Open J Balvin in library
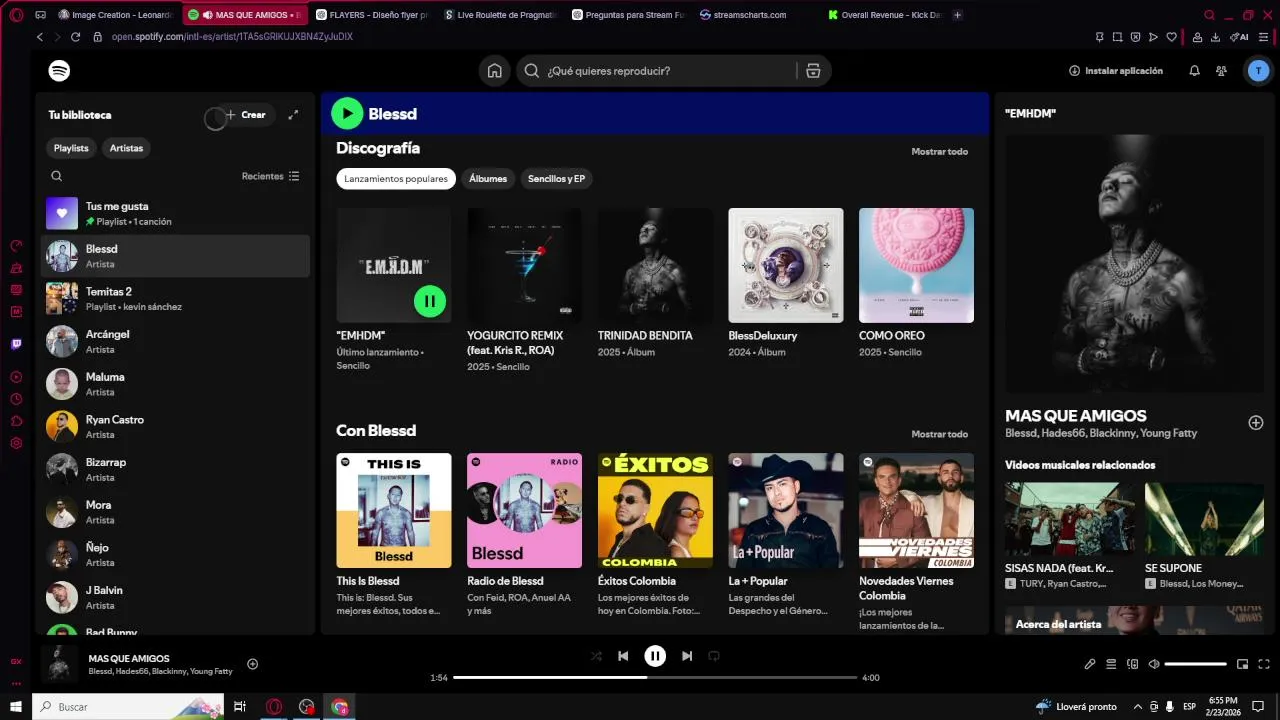 coord(175,597)
